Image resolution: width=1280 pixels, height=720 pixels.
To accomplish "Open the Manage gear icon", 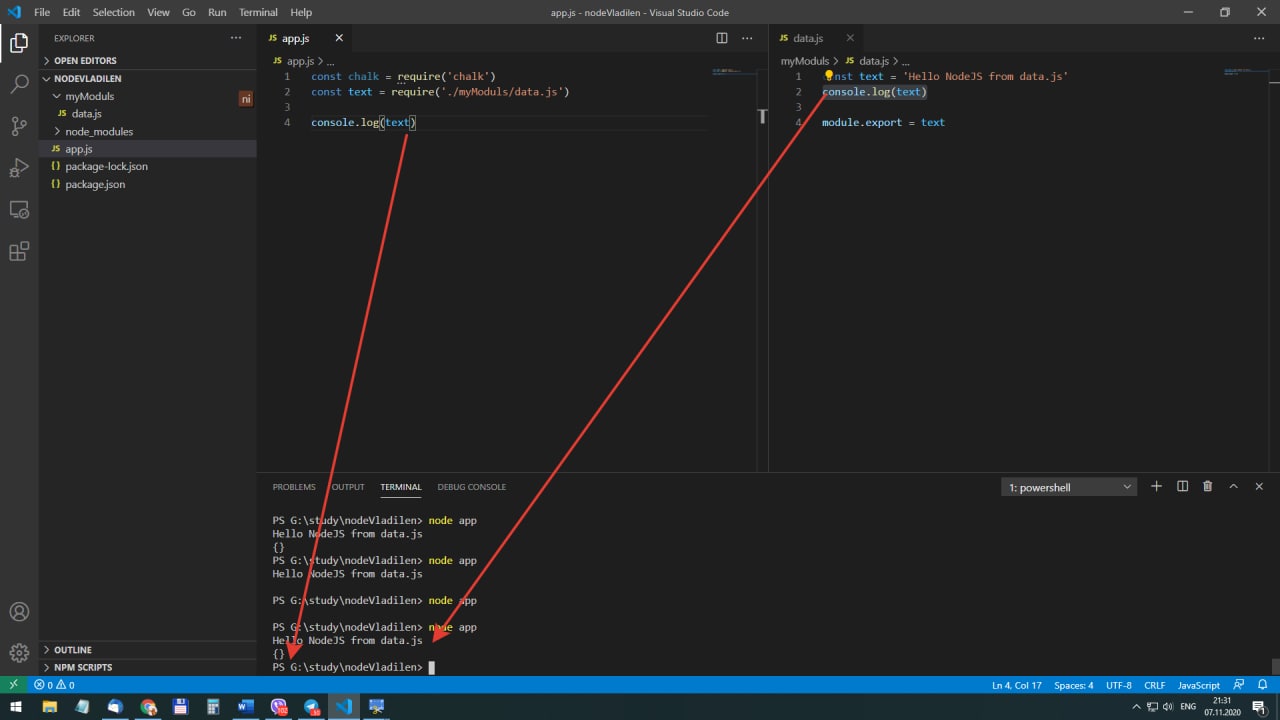I will [x=19, y=653].
